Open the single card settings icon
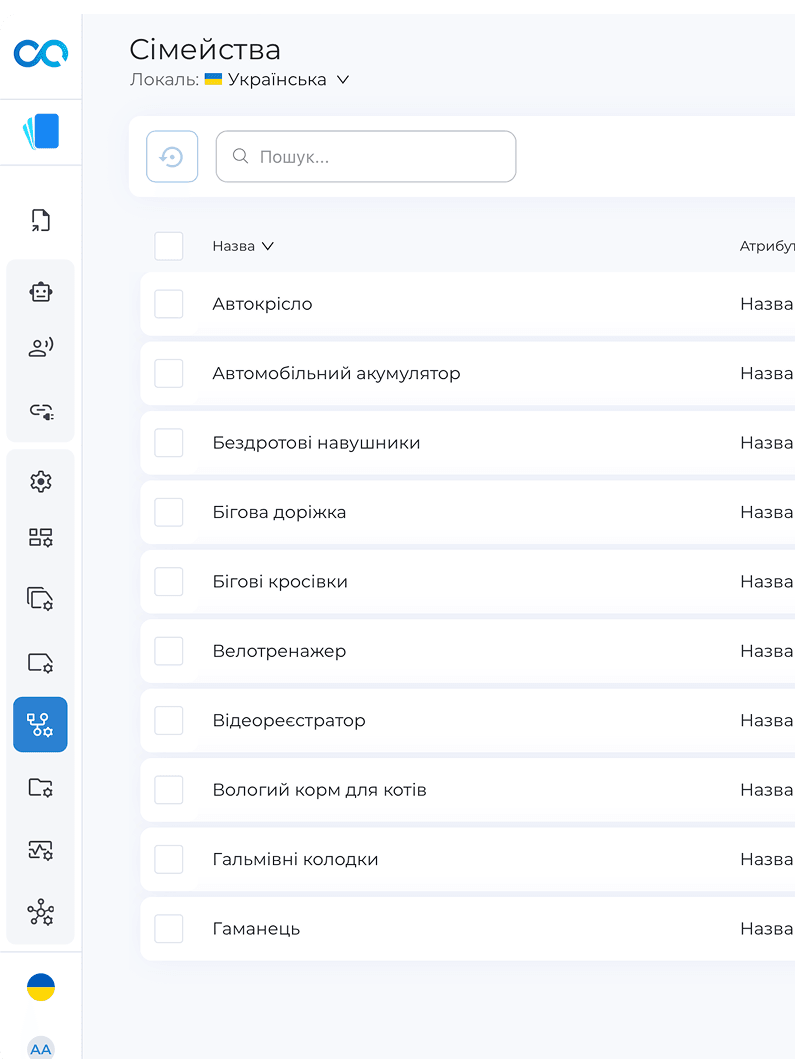Viewport: 795px width, 1059px height. point(41,663)
